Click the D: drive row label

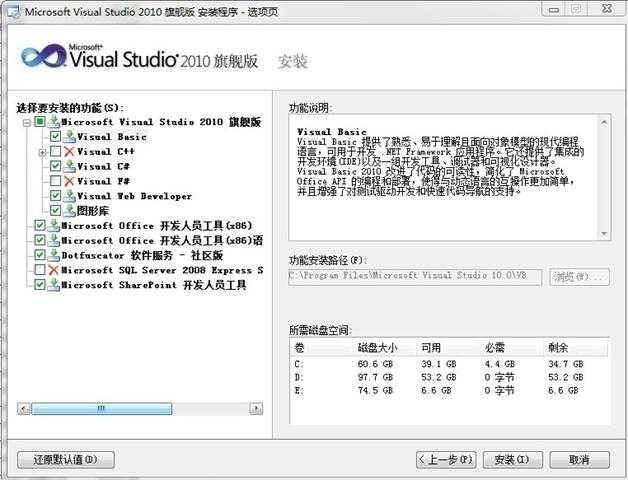(x=299, y=377)
